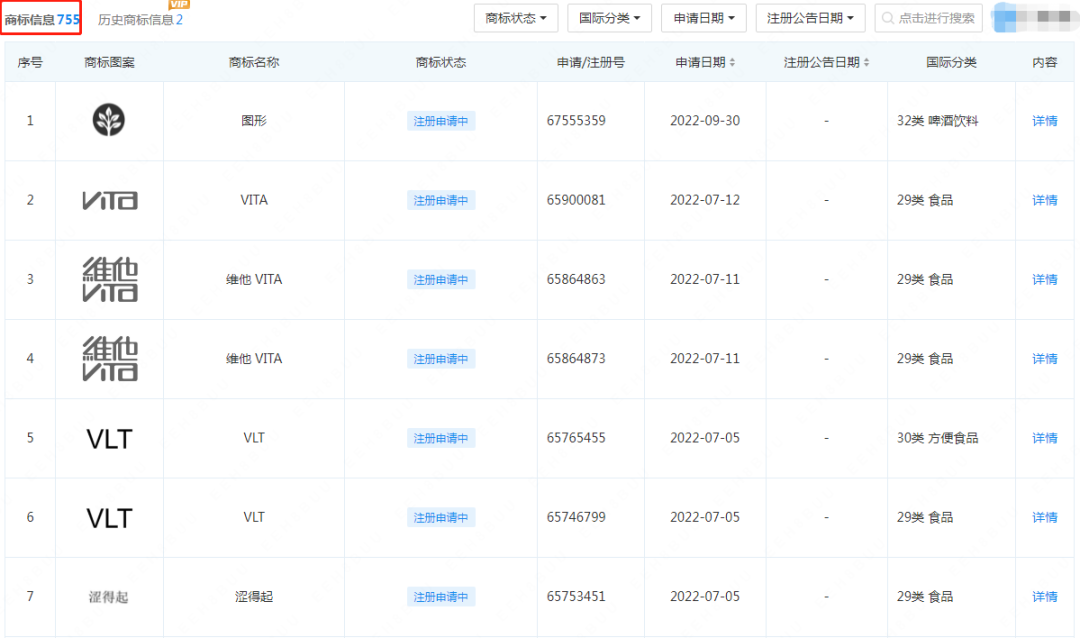Sort by the 申请日期 column header arrows
Image resolution: width=1080 pixels, height=638 pixels.
[x=732, y=63]
